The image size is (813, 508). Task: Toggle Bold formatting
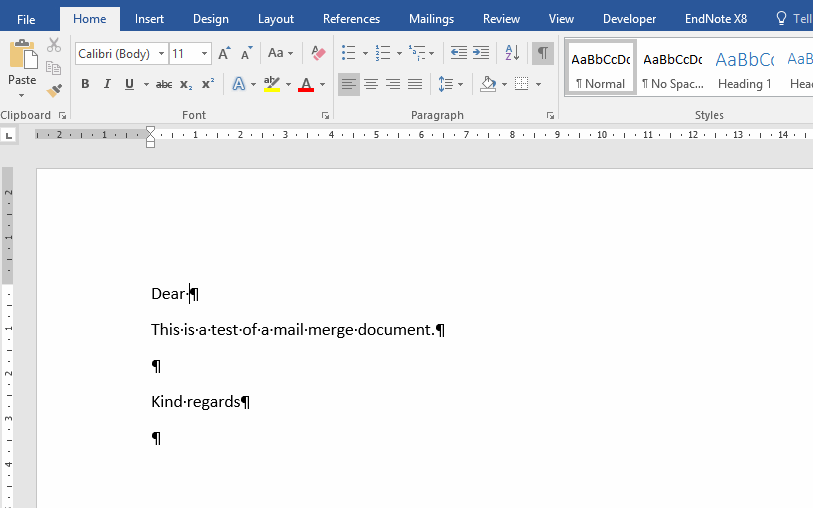tap(85, 85)
